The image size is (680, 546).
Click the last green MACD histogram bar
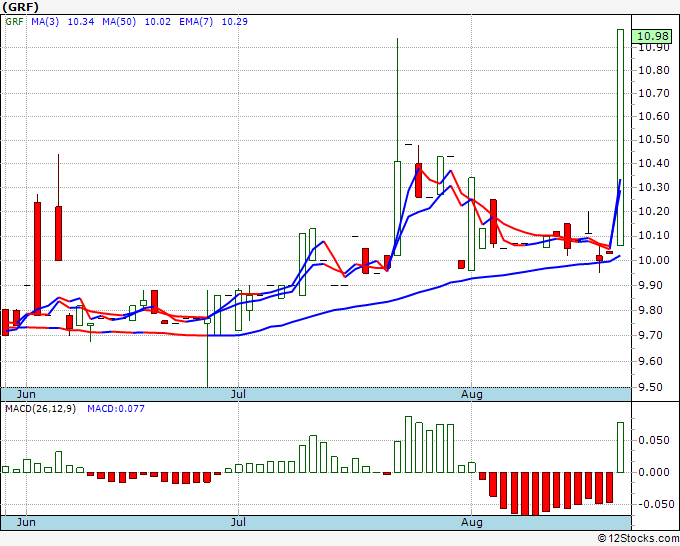pos(620,448)
